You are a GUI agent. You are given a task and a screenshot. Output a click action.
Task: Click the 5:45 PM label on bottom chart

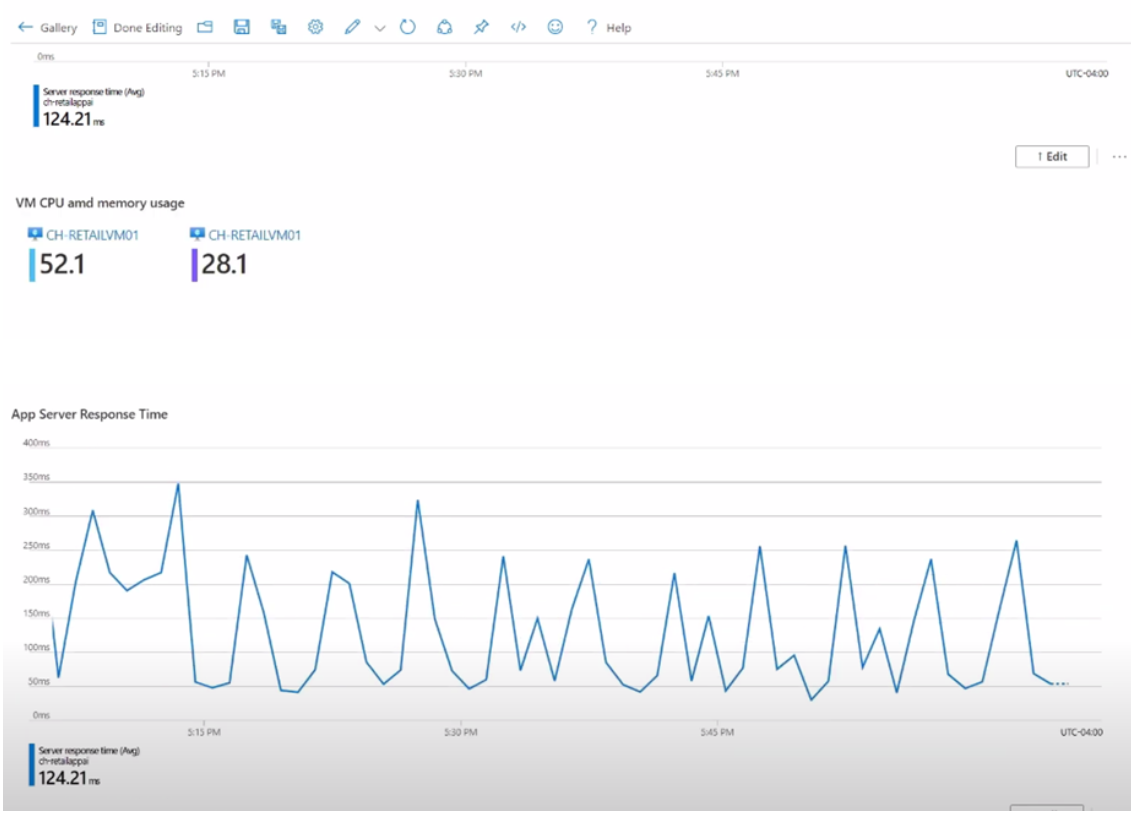point(717,732)
